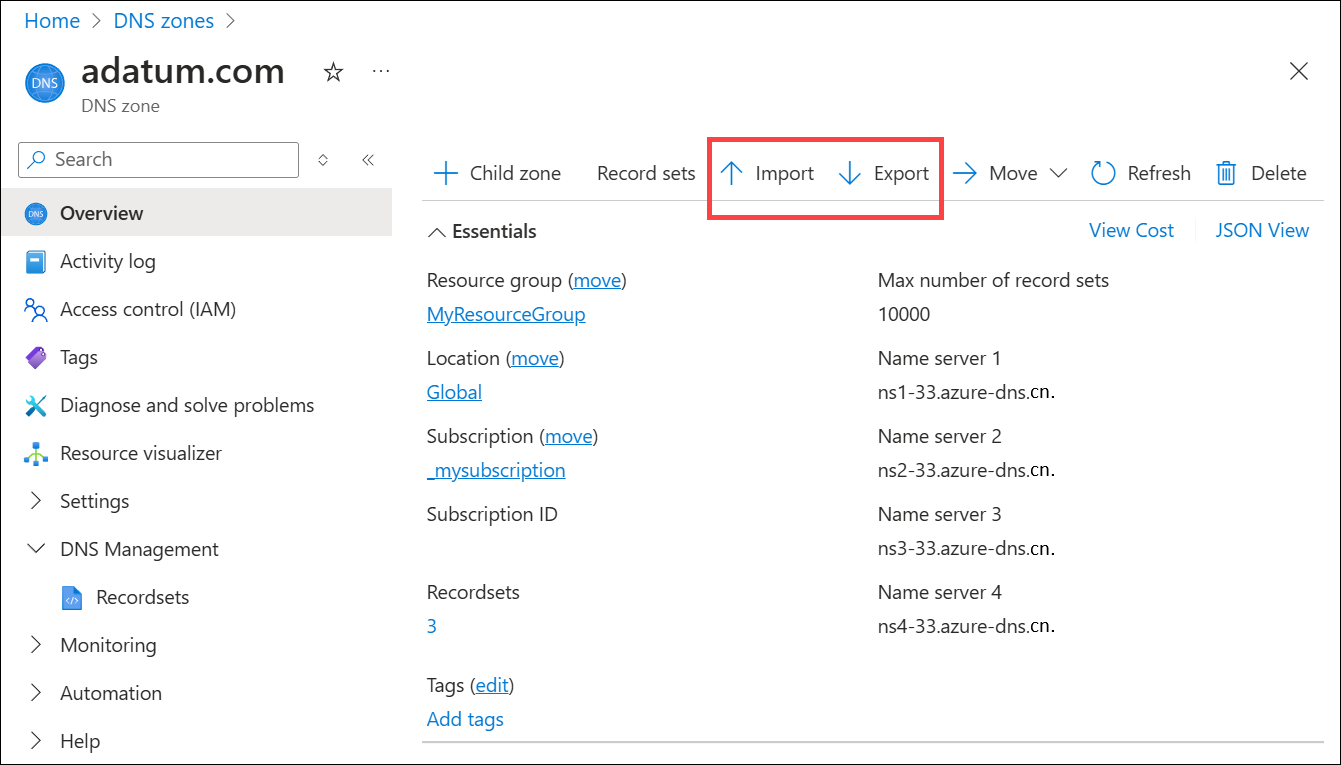The width and height of the screenshot is (1341, 765).
Task: Open the more options ellipsis menu
Action: (380, 71)
